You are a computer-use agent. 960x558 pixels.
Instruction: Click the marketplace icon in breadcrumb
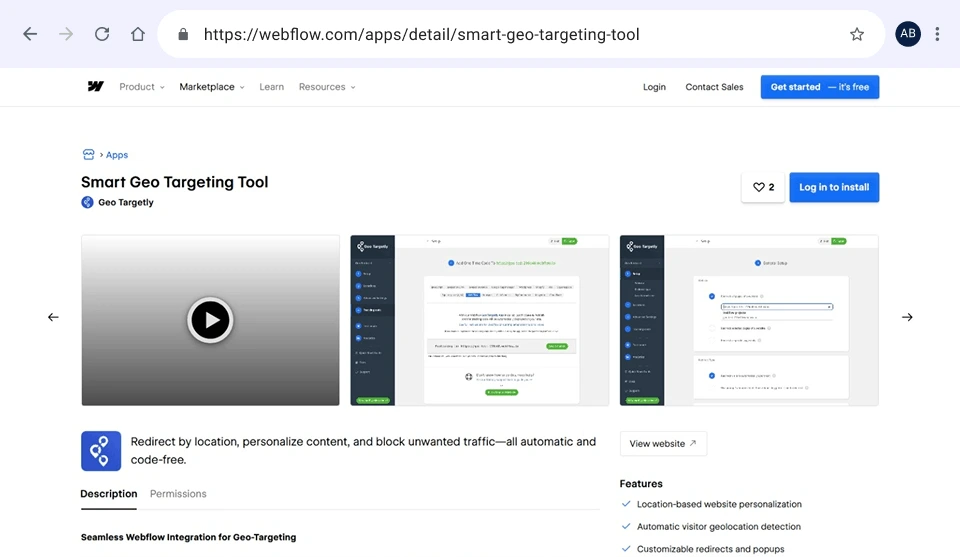pos(89,154)
